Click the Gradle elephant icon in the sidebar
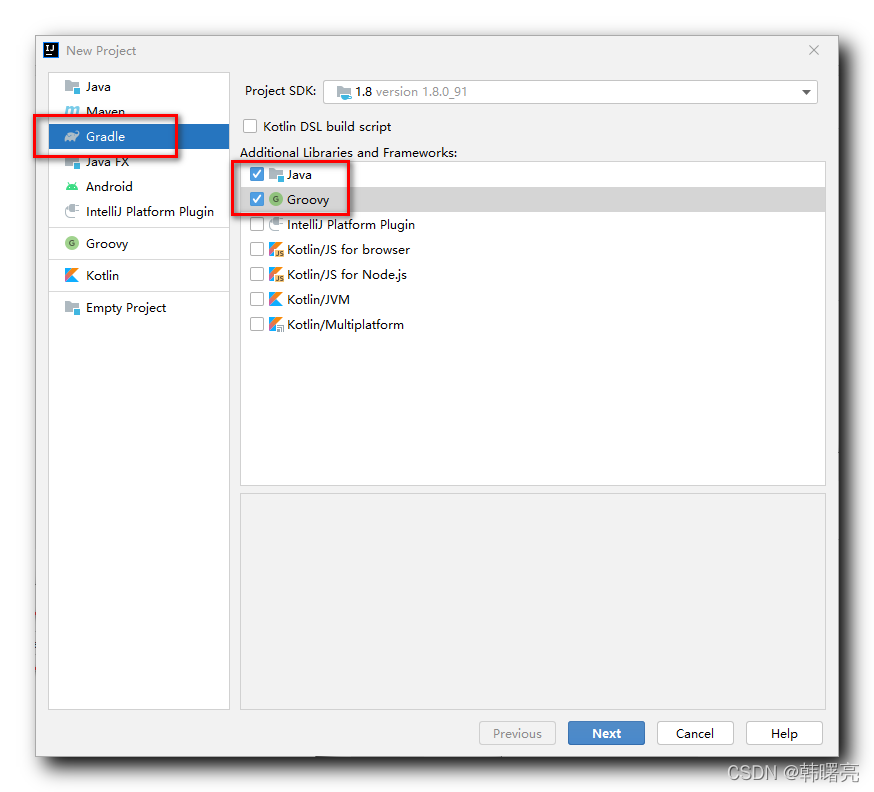Viewport: 874px width, 792px height. pos(72,137)
